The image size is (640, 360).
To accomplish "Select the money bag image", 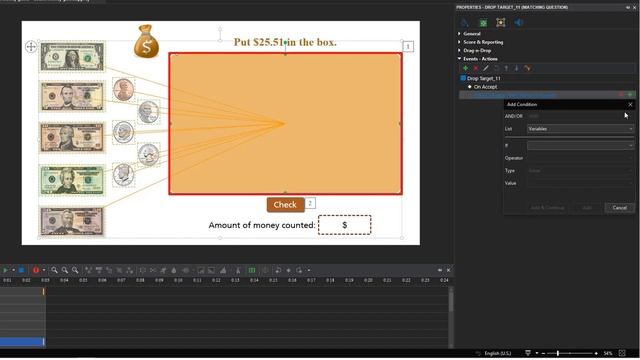I will pyautogui.click(x=146, y=41).
